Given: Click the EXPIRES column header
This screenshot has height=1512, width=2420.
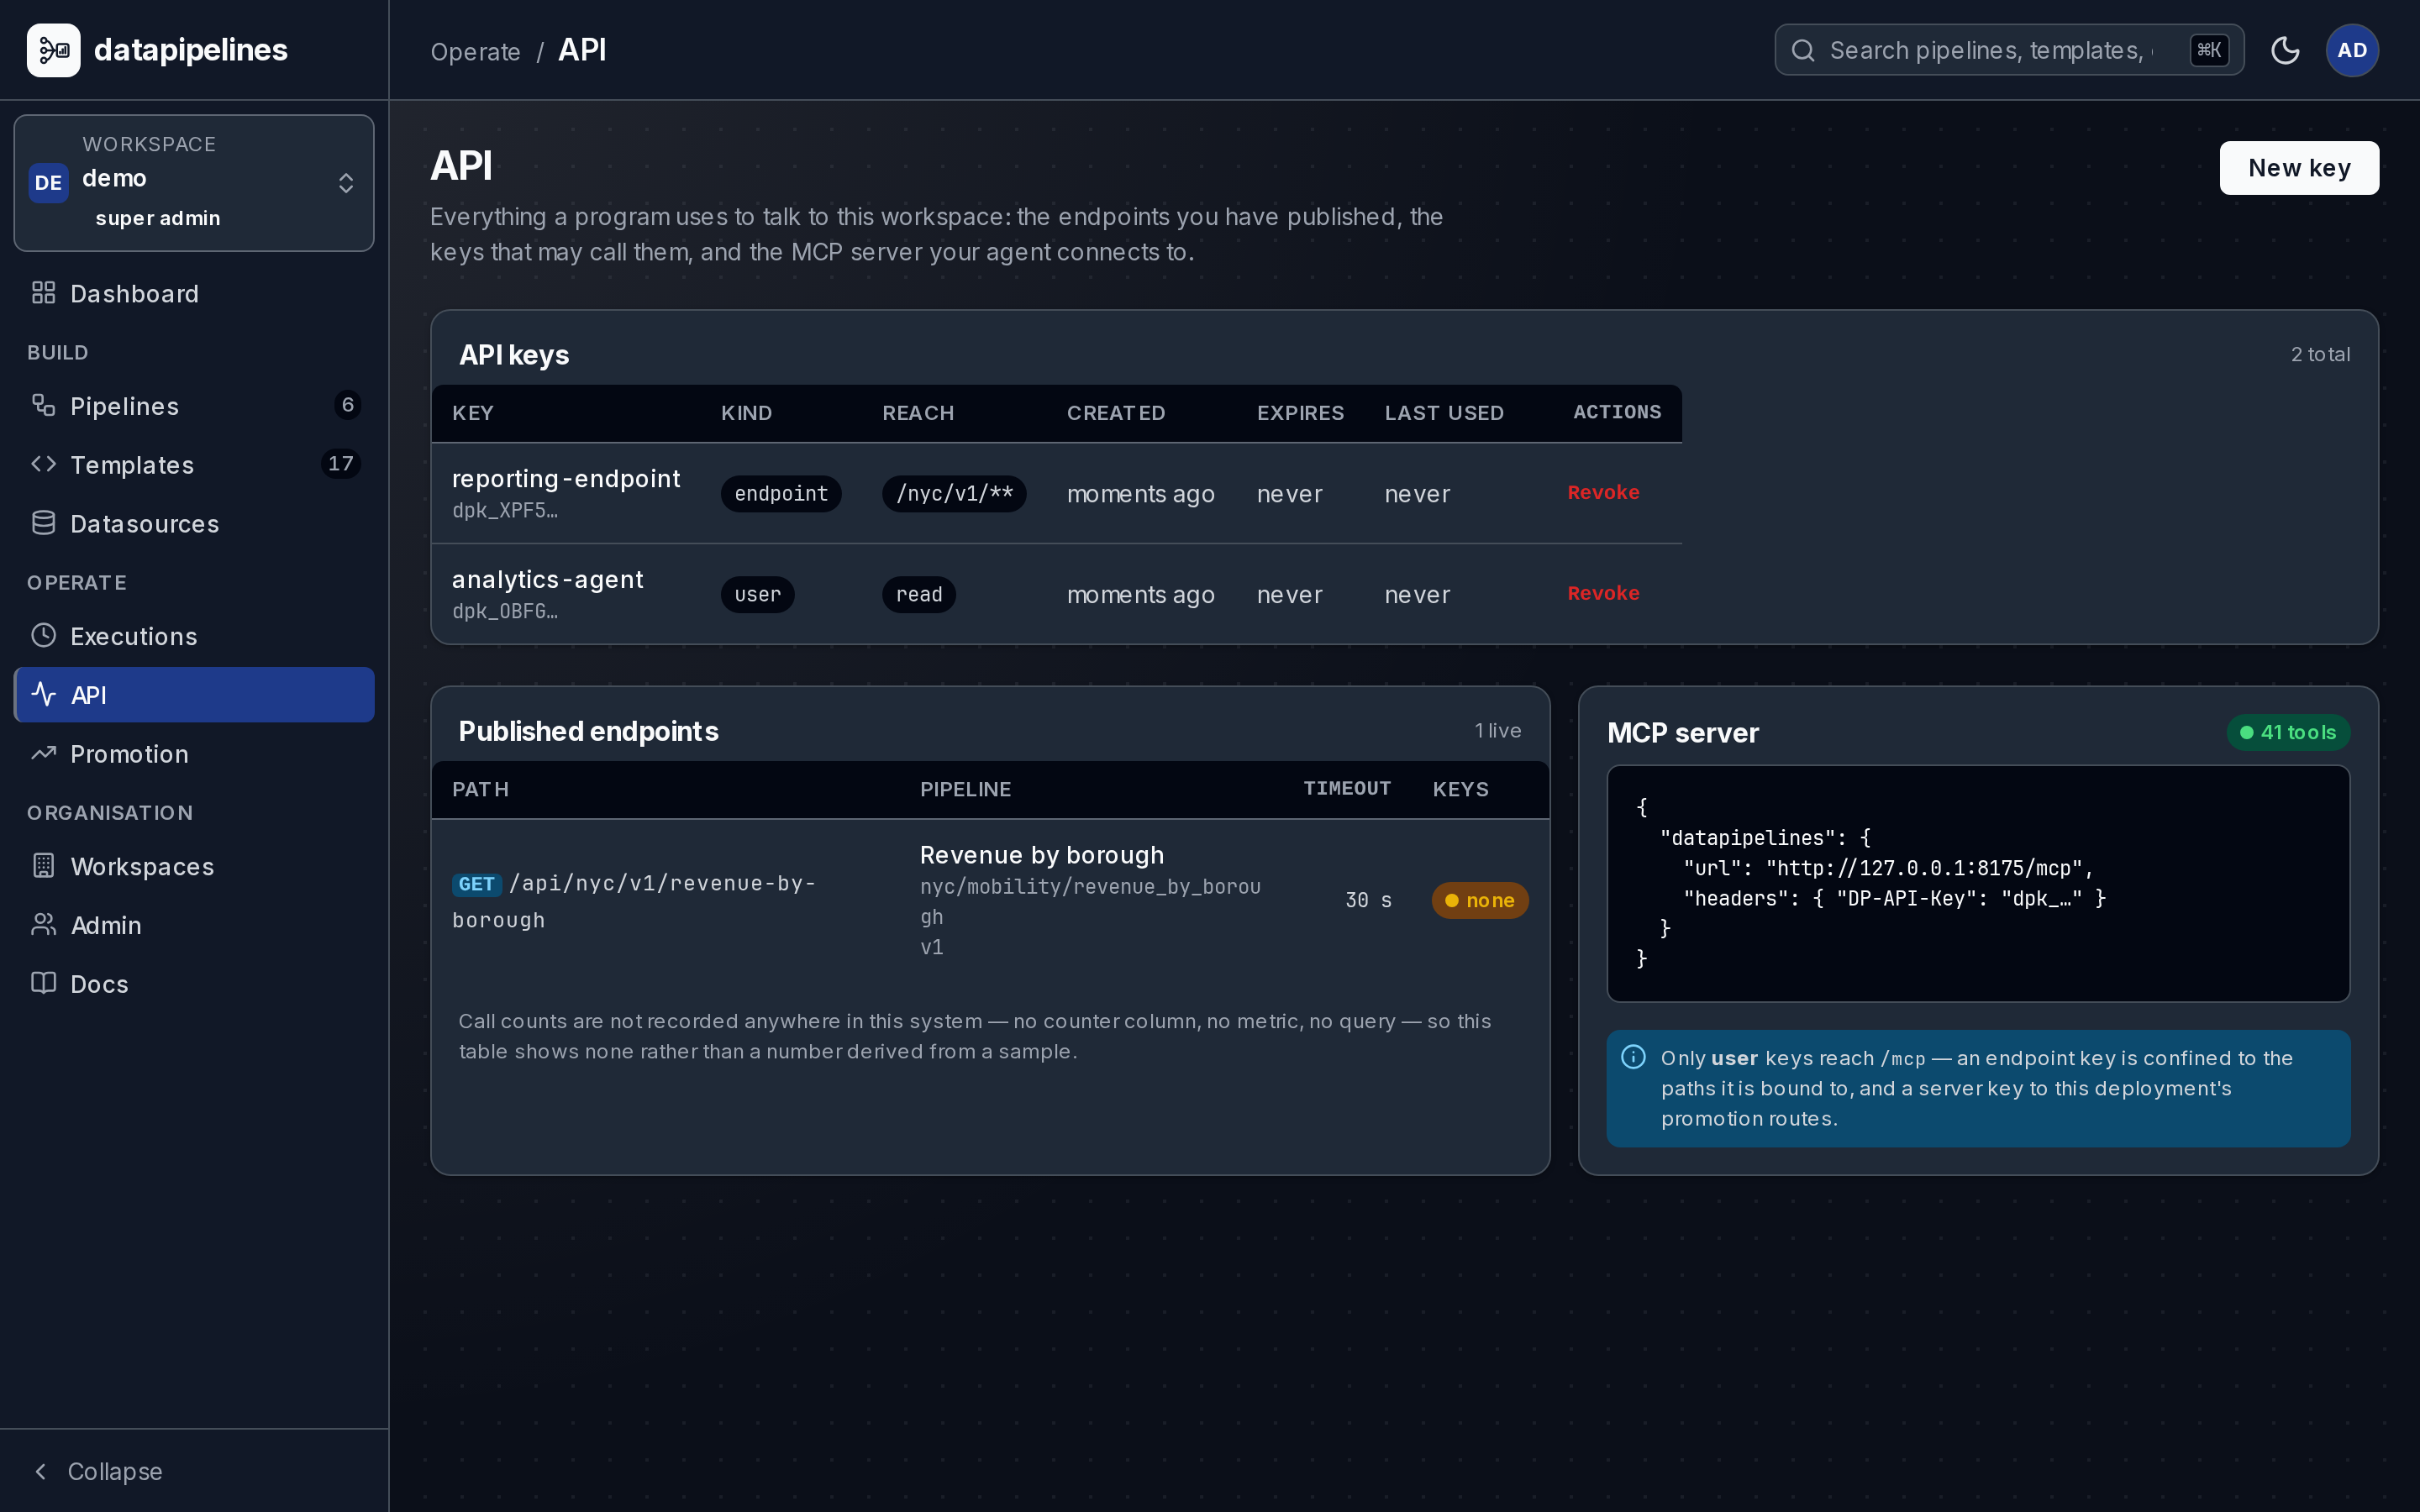Looking at the screenshot, I should point(1300,413).
